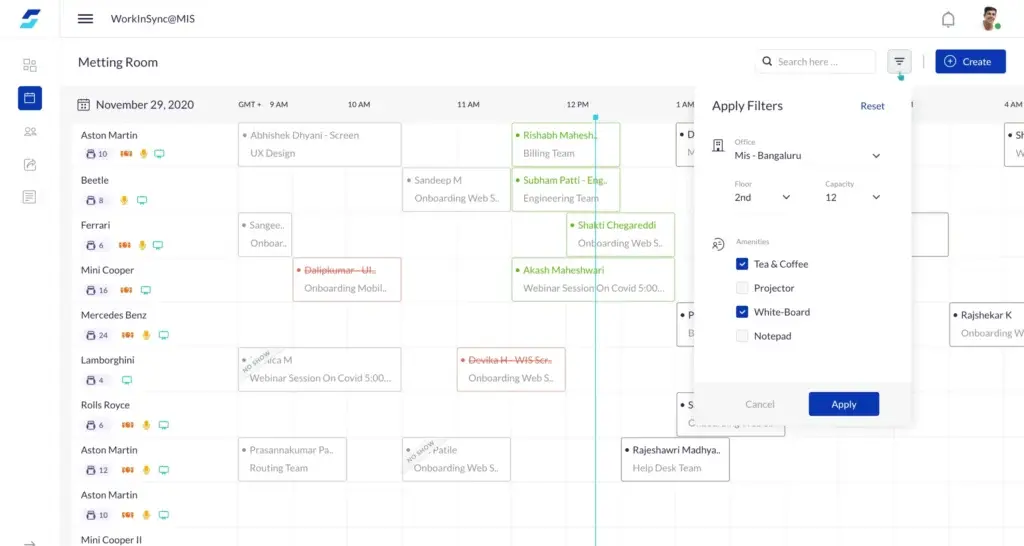Click the screen icon for Rolls Royce

click(164, 425)
